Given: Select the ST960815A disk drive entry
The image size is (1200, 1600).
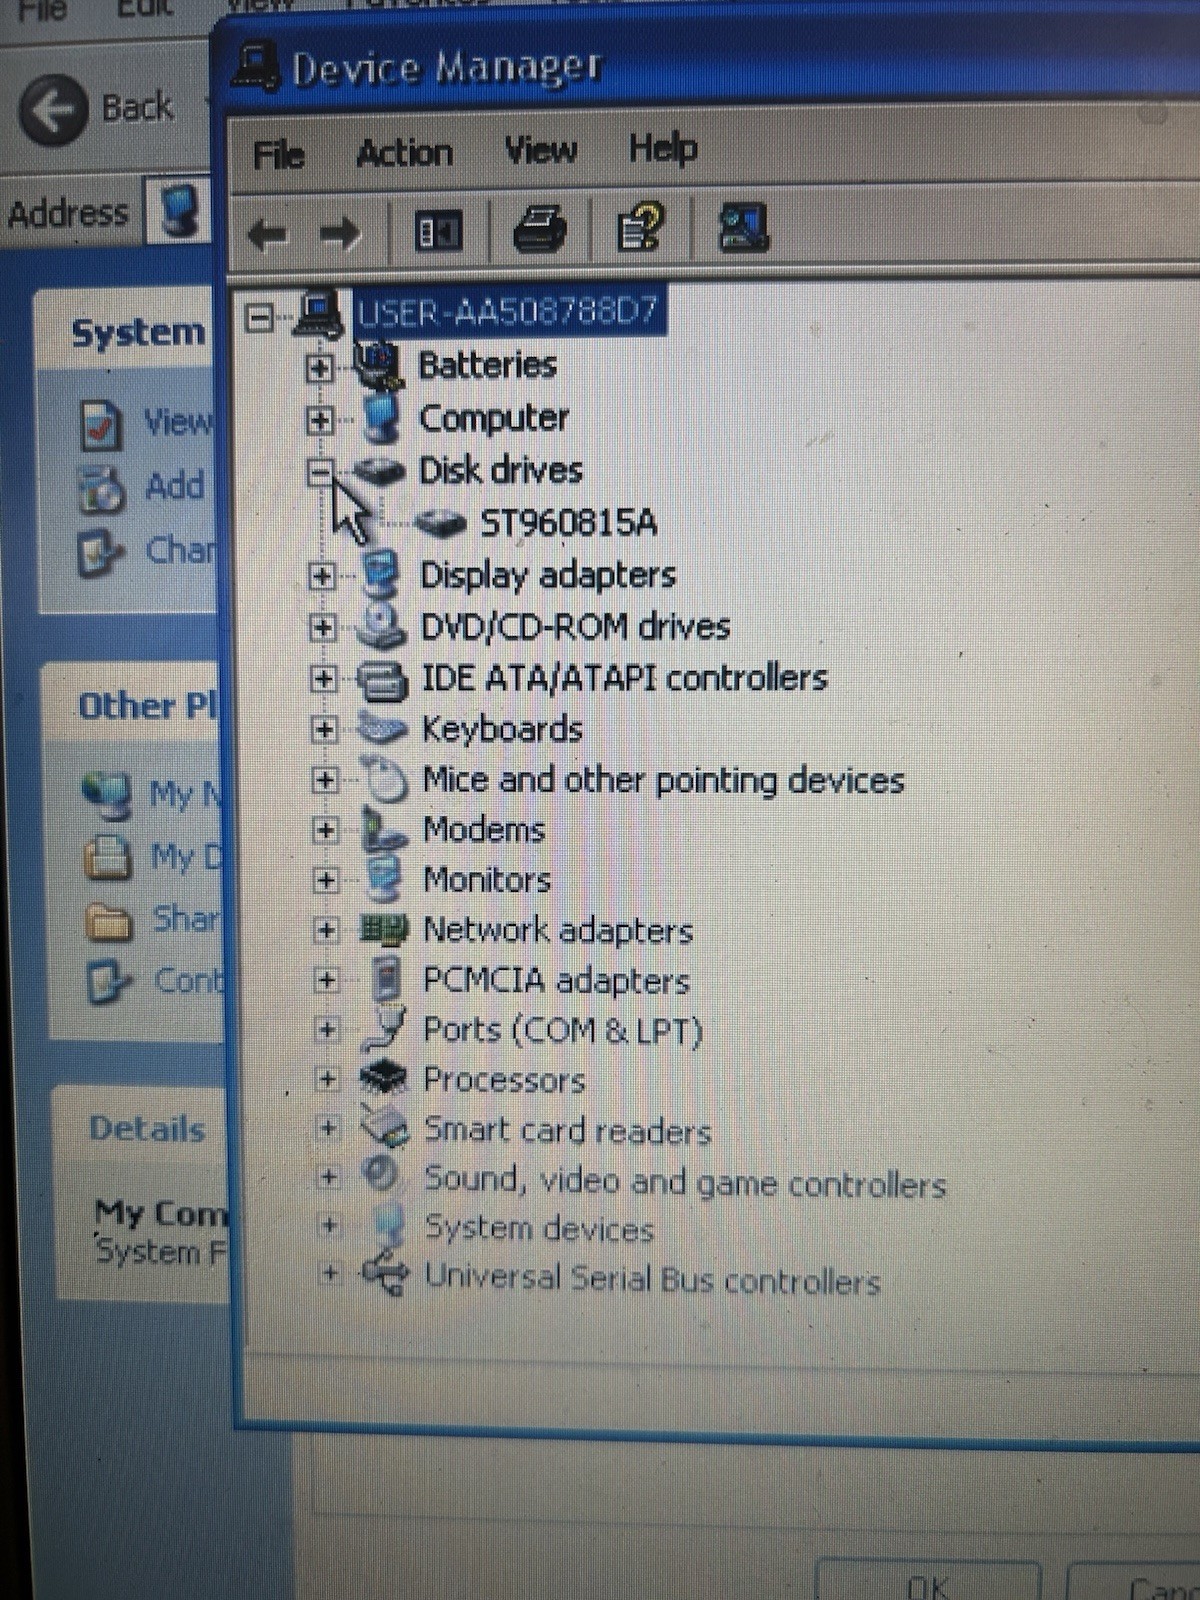Looking at the screenshot, I should click(x=568, y=522).
